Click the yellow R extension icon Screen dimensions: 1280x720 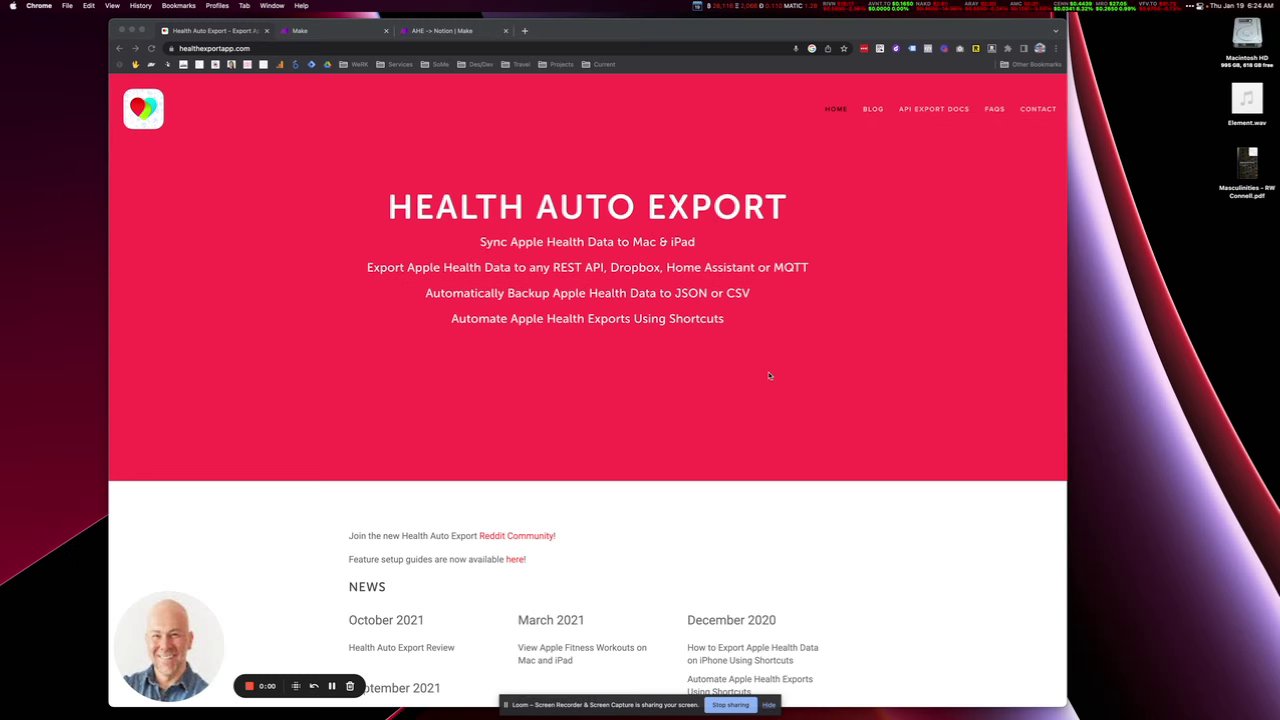tap(976, 48)
